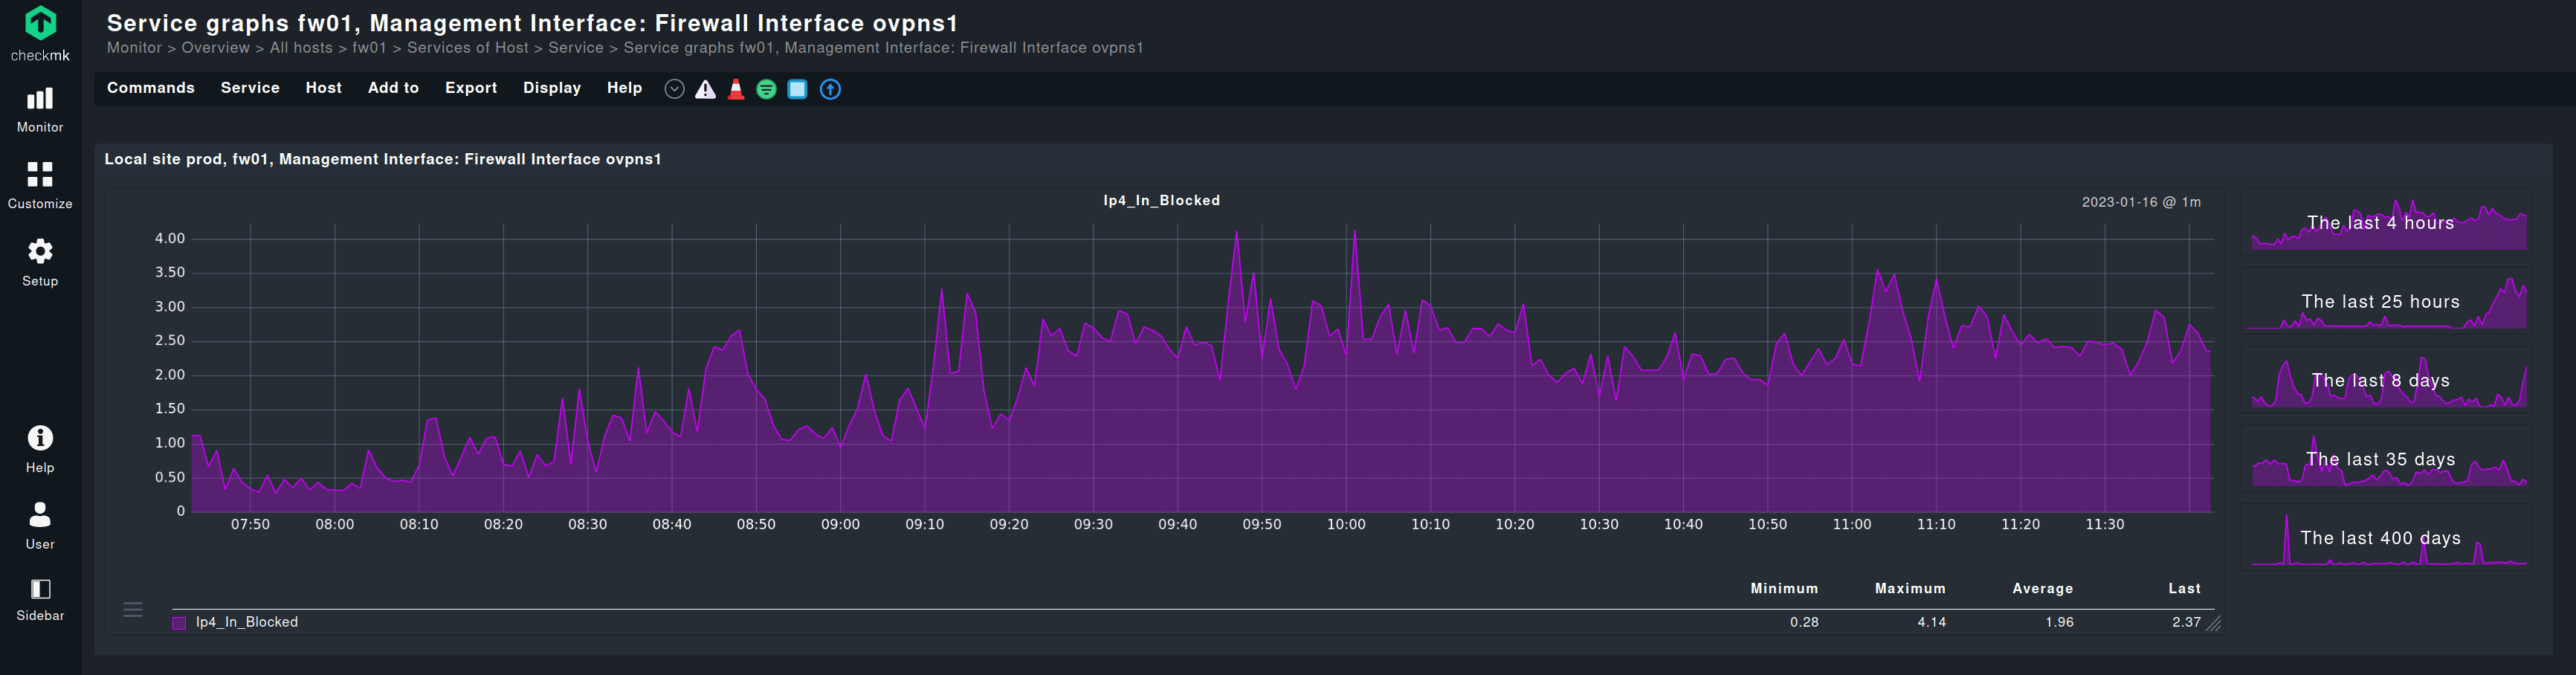Screen dimensions: 2576x675
Task: Click the minimum value 0.28
Action: 1804,622
